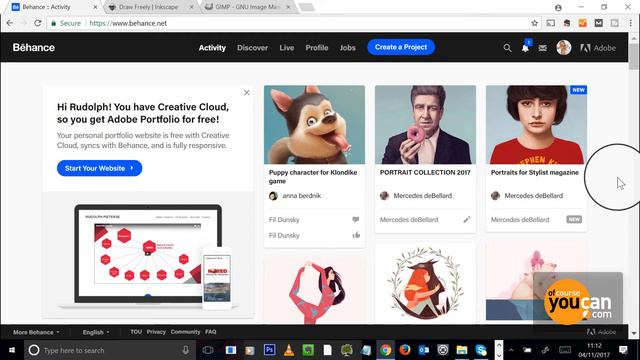This screenshot has height=360, width=640.
Task: Open the Behance search magnifier icon
Action: (x=507, y=48)
